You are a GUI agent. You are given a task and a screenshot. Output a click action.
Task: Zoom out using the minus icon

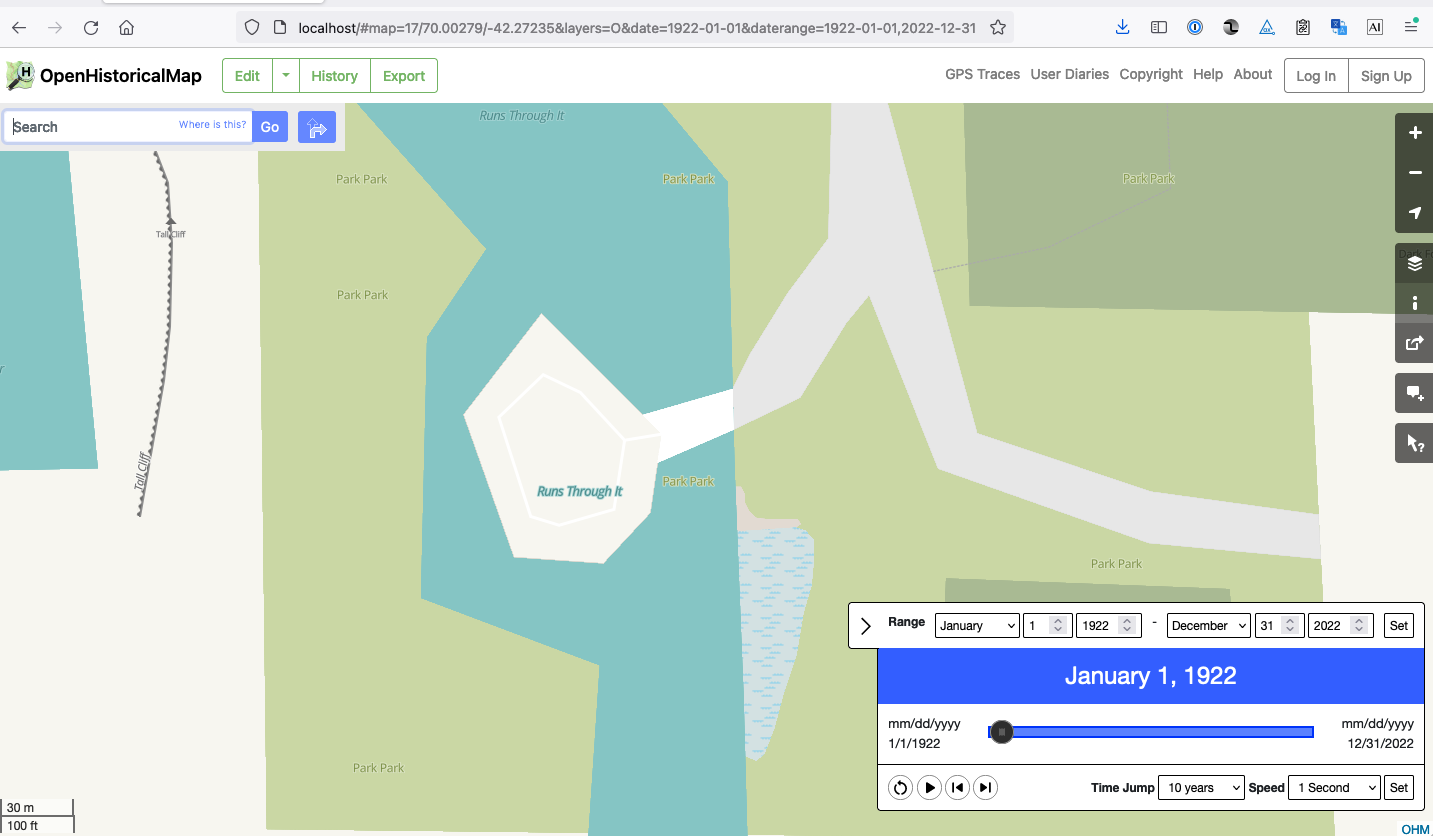[x=1413, y=172]
